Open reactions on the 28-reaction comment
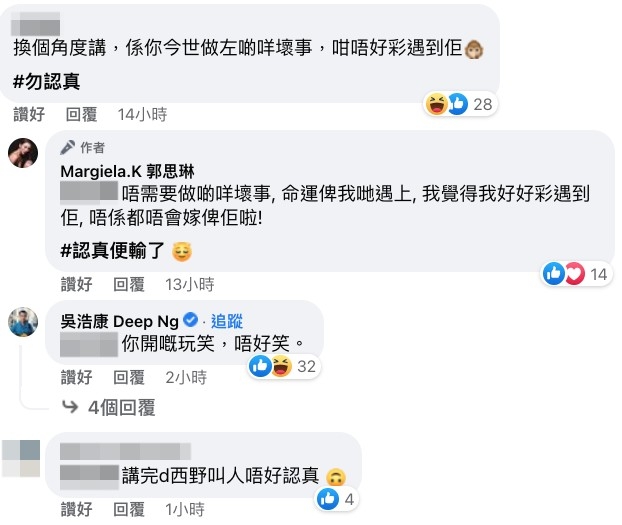 pyautogui.click(x=460, y=104)
